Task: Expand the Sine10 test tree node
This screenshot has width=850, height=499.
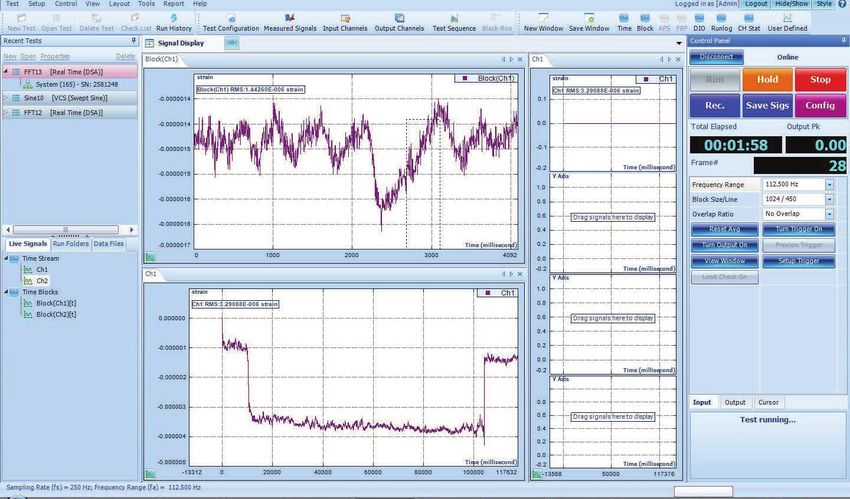Action: pyautogui.click(x=6, y=98)
